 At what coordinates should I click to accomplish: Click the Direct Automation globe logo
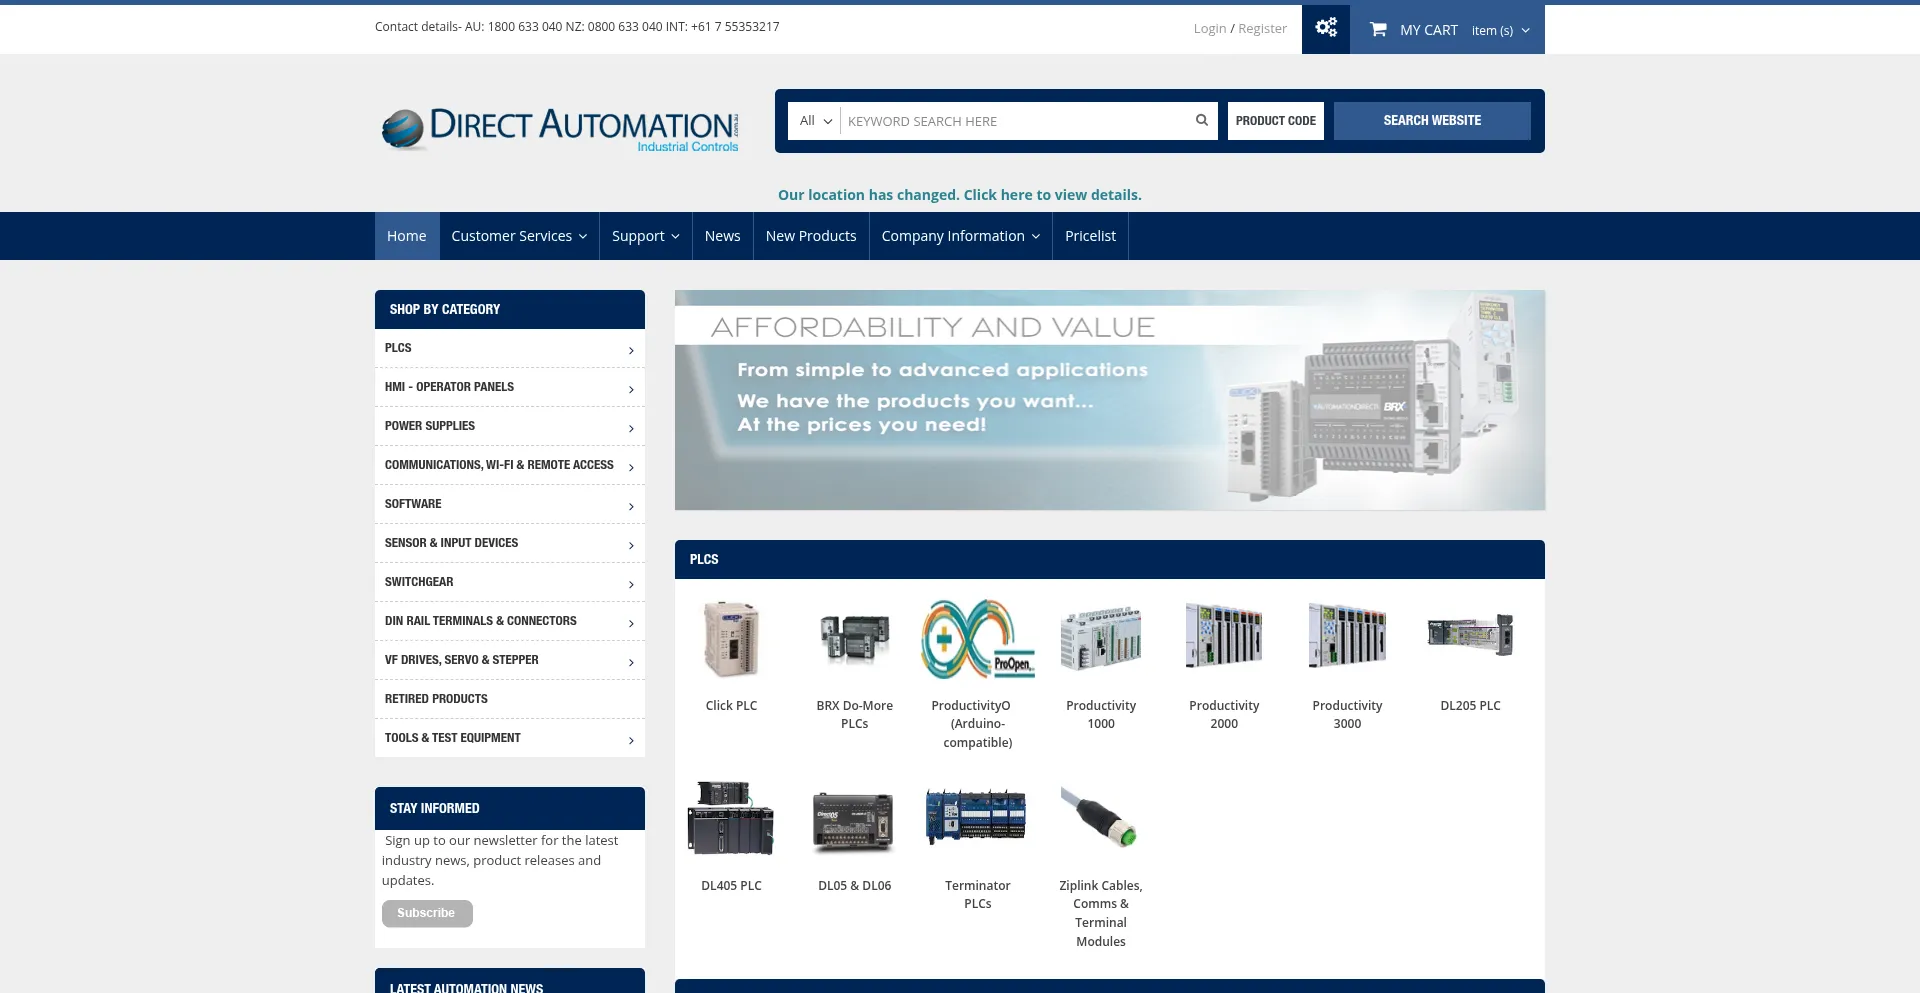403,130
